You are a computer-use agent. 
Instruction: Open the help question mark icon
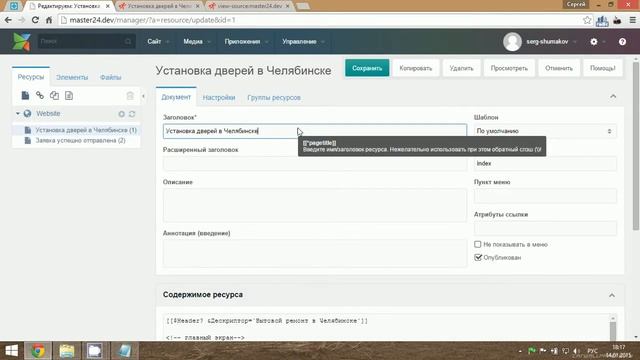click(x=622, y=42)
